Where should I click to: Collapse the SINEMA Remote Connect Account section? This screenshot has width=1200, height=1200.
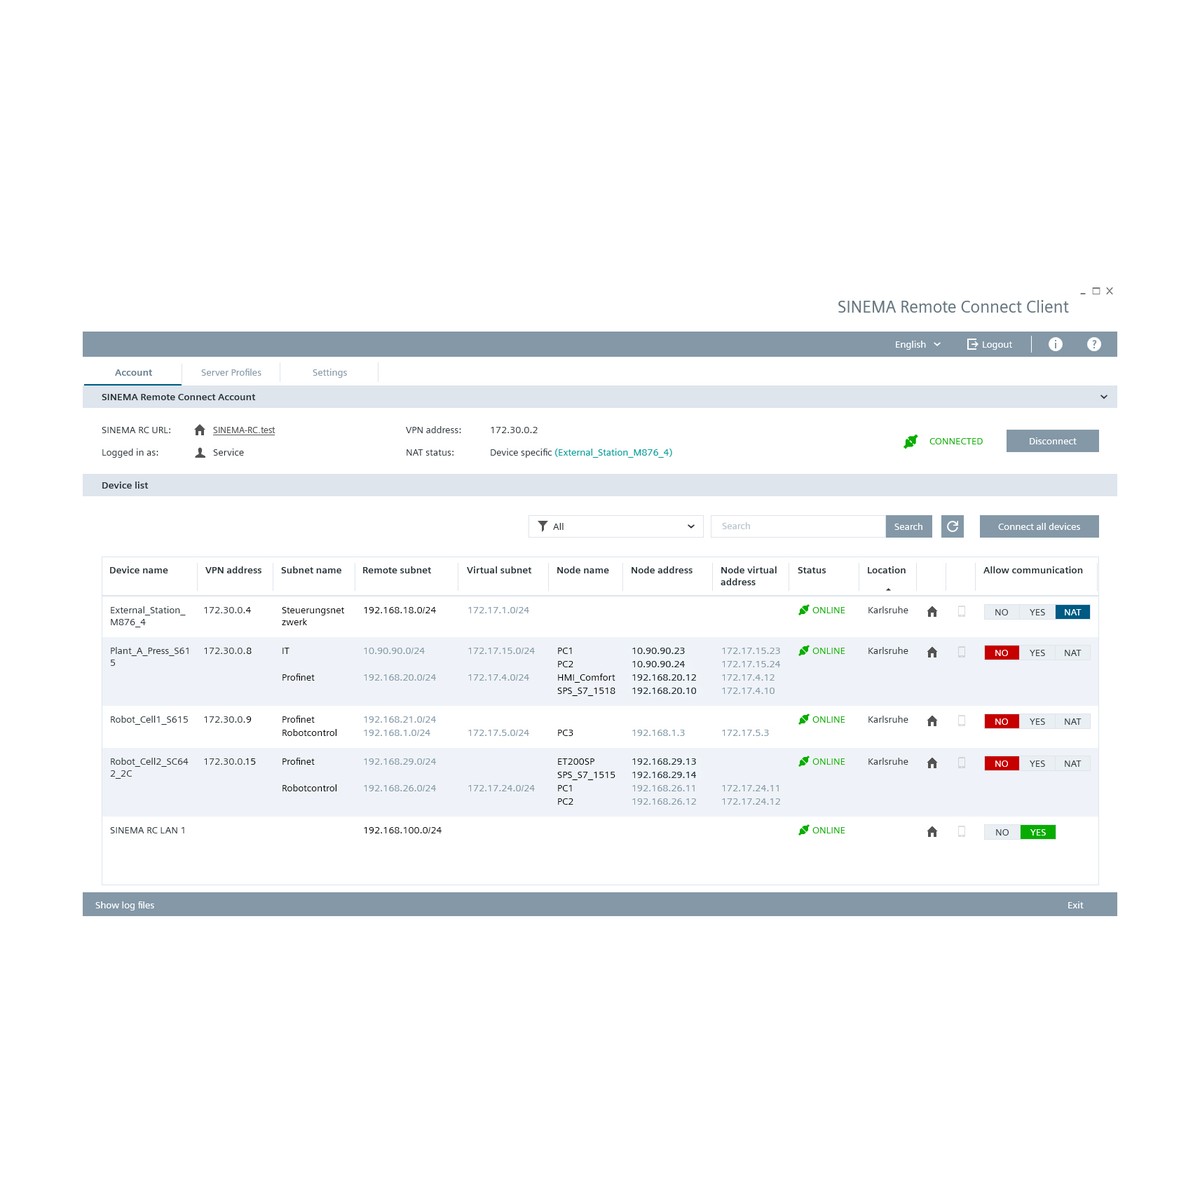1104,397
